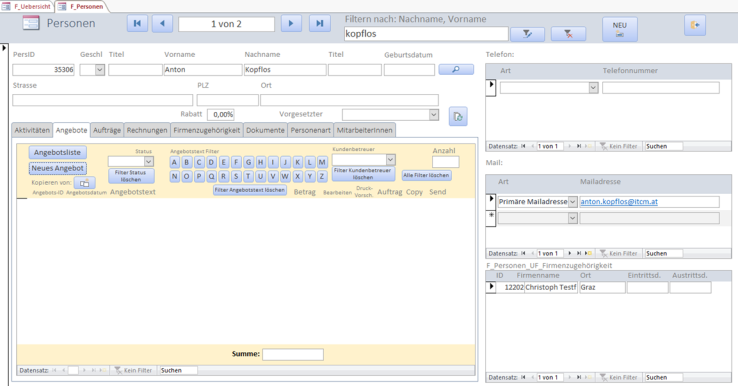Image resolution: width=738 pixels, height=386 pixels.
Task: Filter Angebotstext by letter K
Action: [297, 162]
